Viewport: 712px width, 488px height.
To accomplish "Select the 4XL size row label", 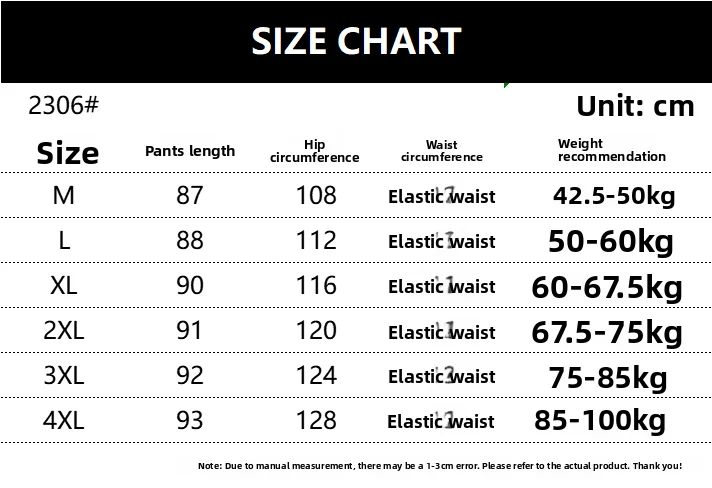I will [x=64, y=420].
